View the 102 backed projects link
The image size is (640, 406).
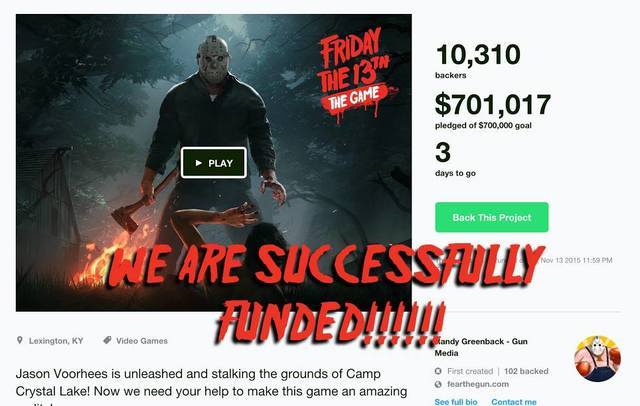click(x=526, y=371)
